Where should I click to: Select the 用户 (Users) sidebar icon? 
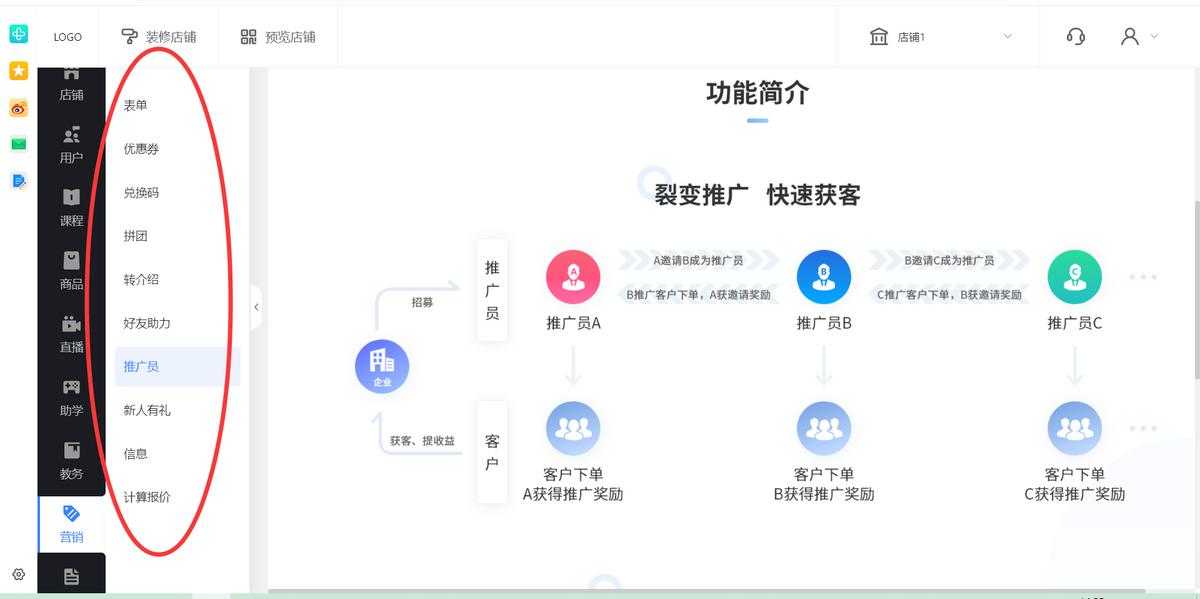pyautogui.click(x=71, y=145)
